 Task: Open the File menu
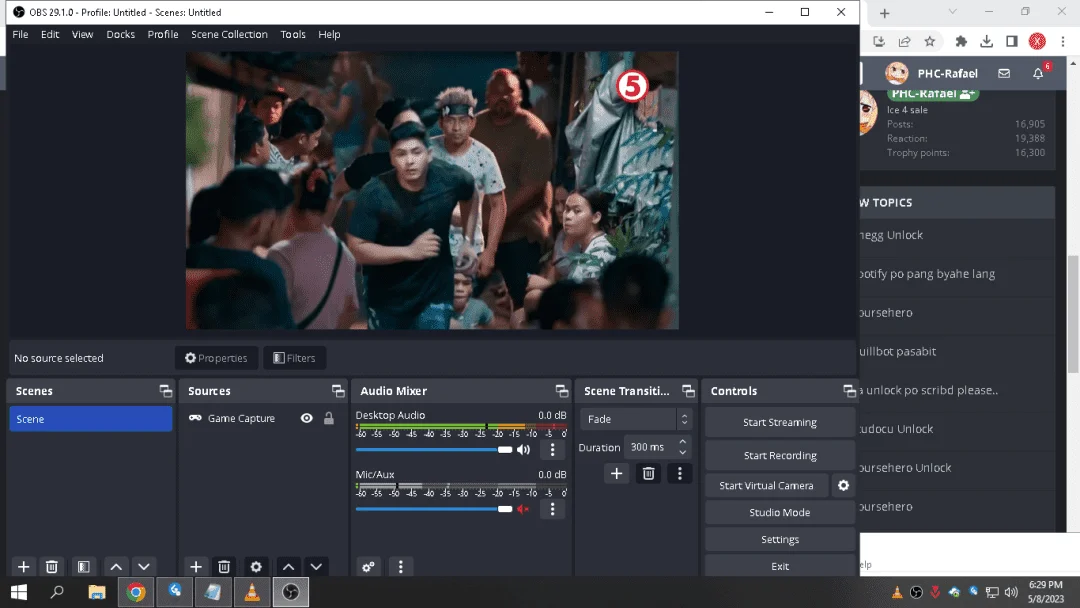pyautogui.click(x=20, y=34)
